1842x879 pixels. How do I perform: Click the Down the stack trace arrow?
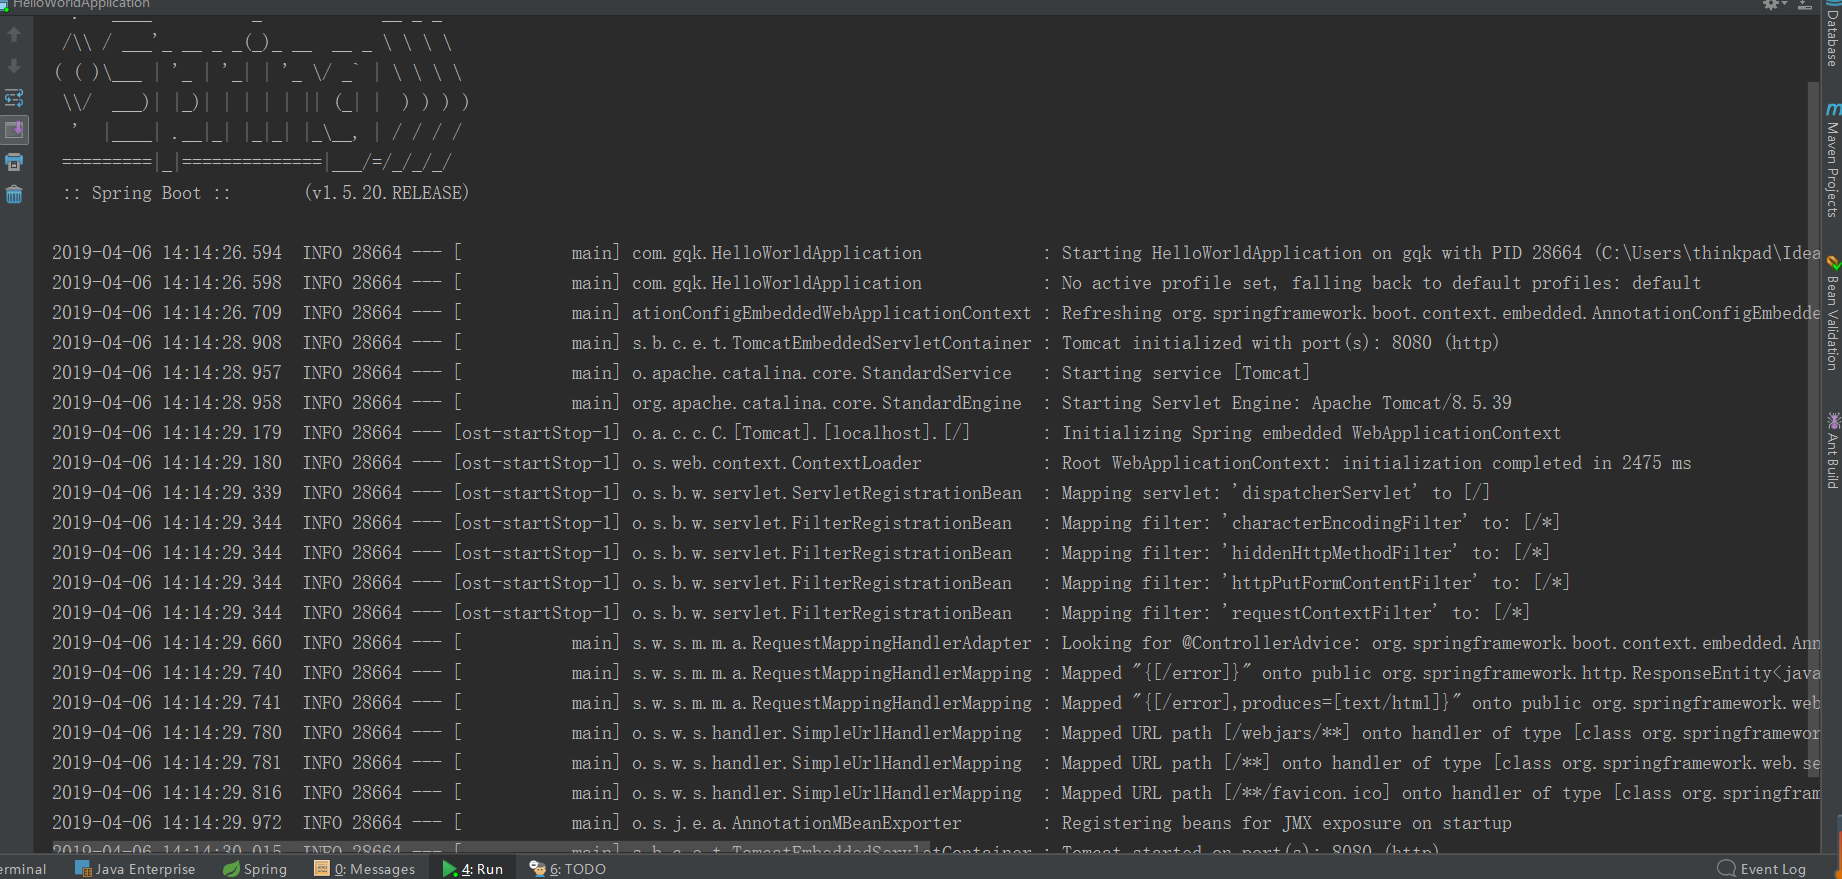(14, 66)
